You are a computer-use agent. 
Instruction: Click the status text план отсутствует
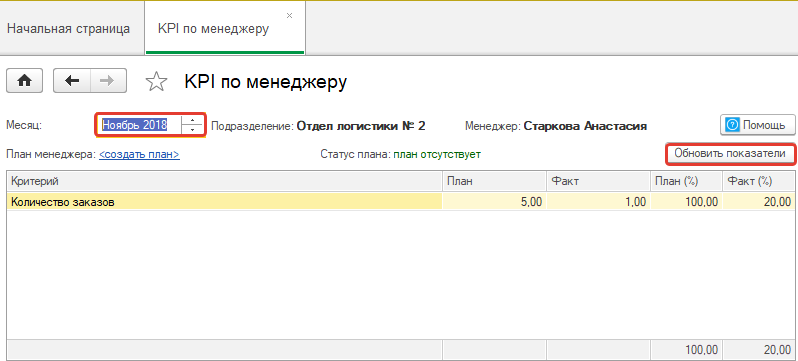coord(437,154)
